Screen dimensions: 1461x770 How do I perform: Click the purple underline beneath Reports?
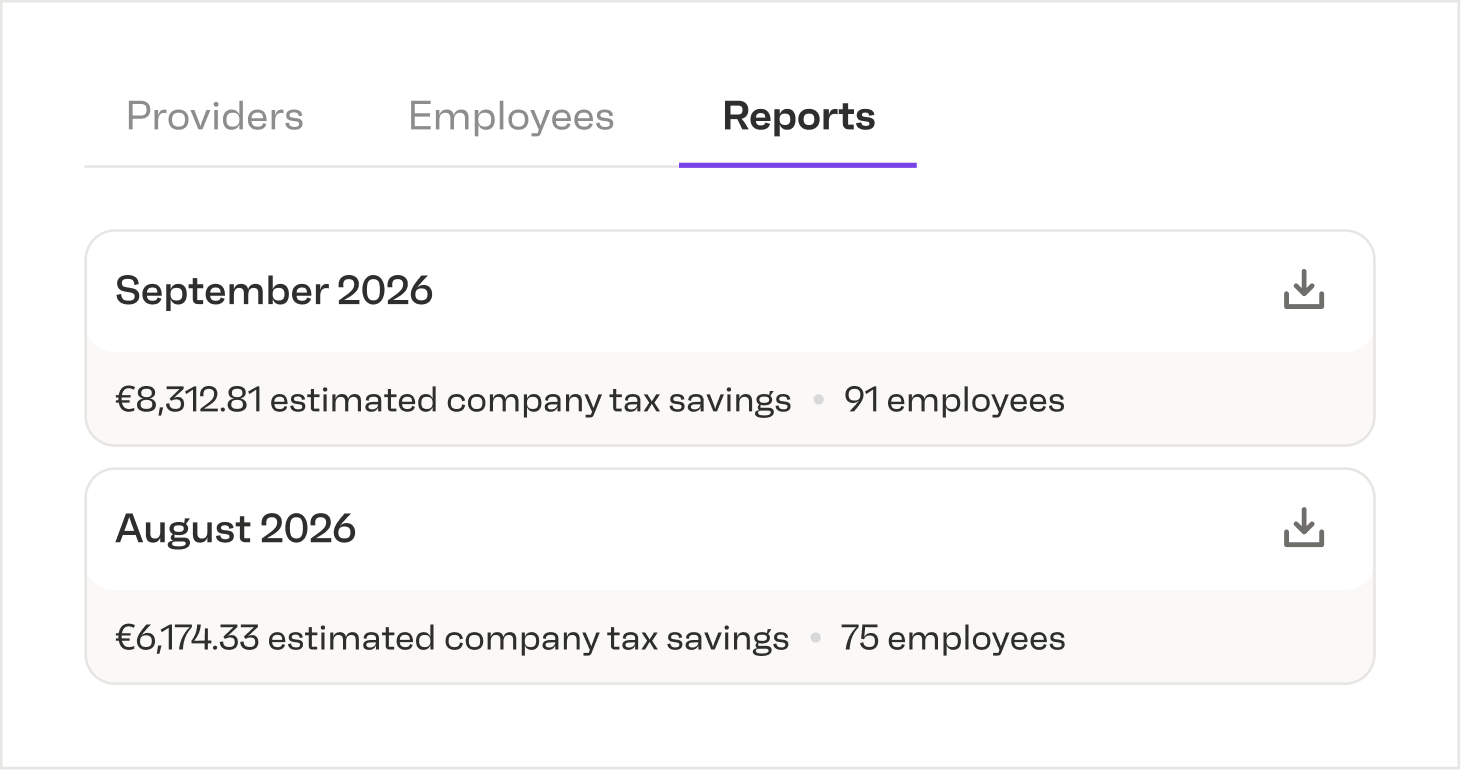click(798, 165)
